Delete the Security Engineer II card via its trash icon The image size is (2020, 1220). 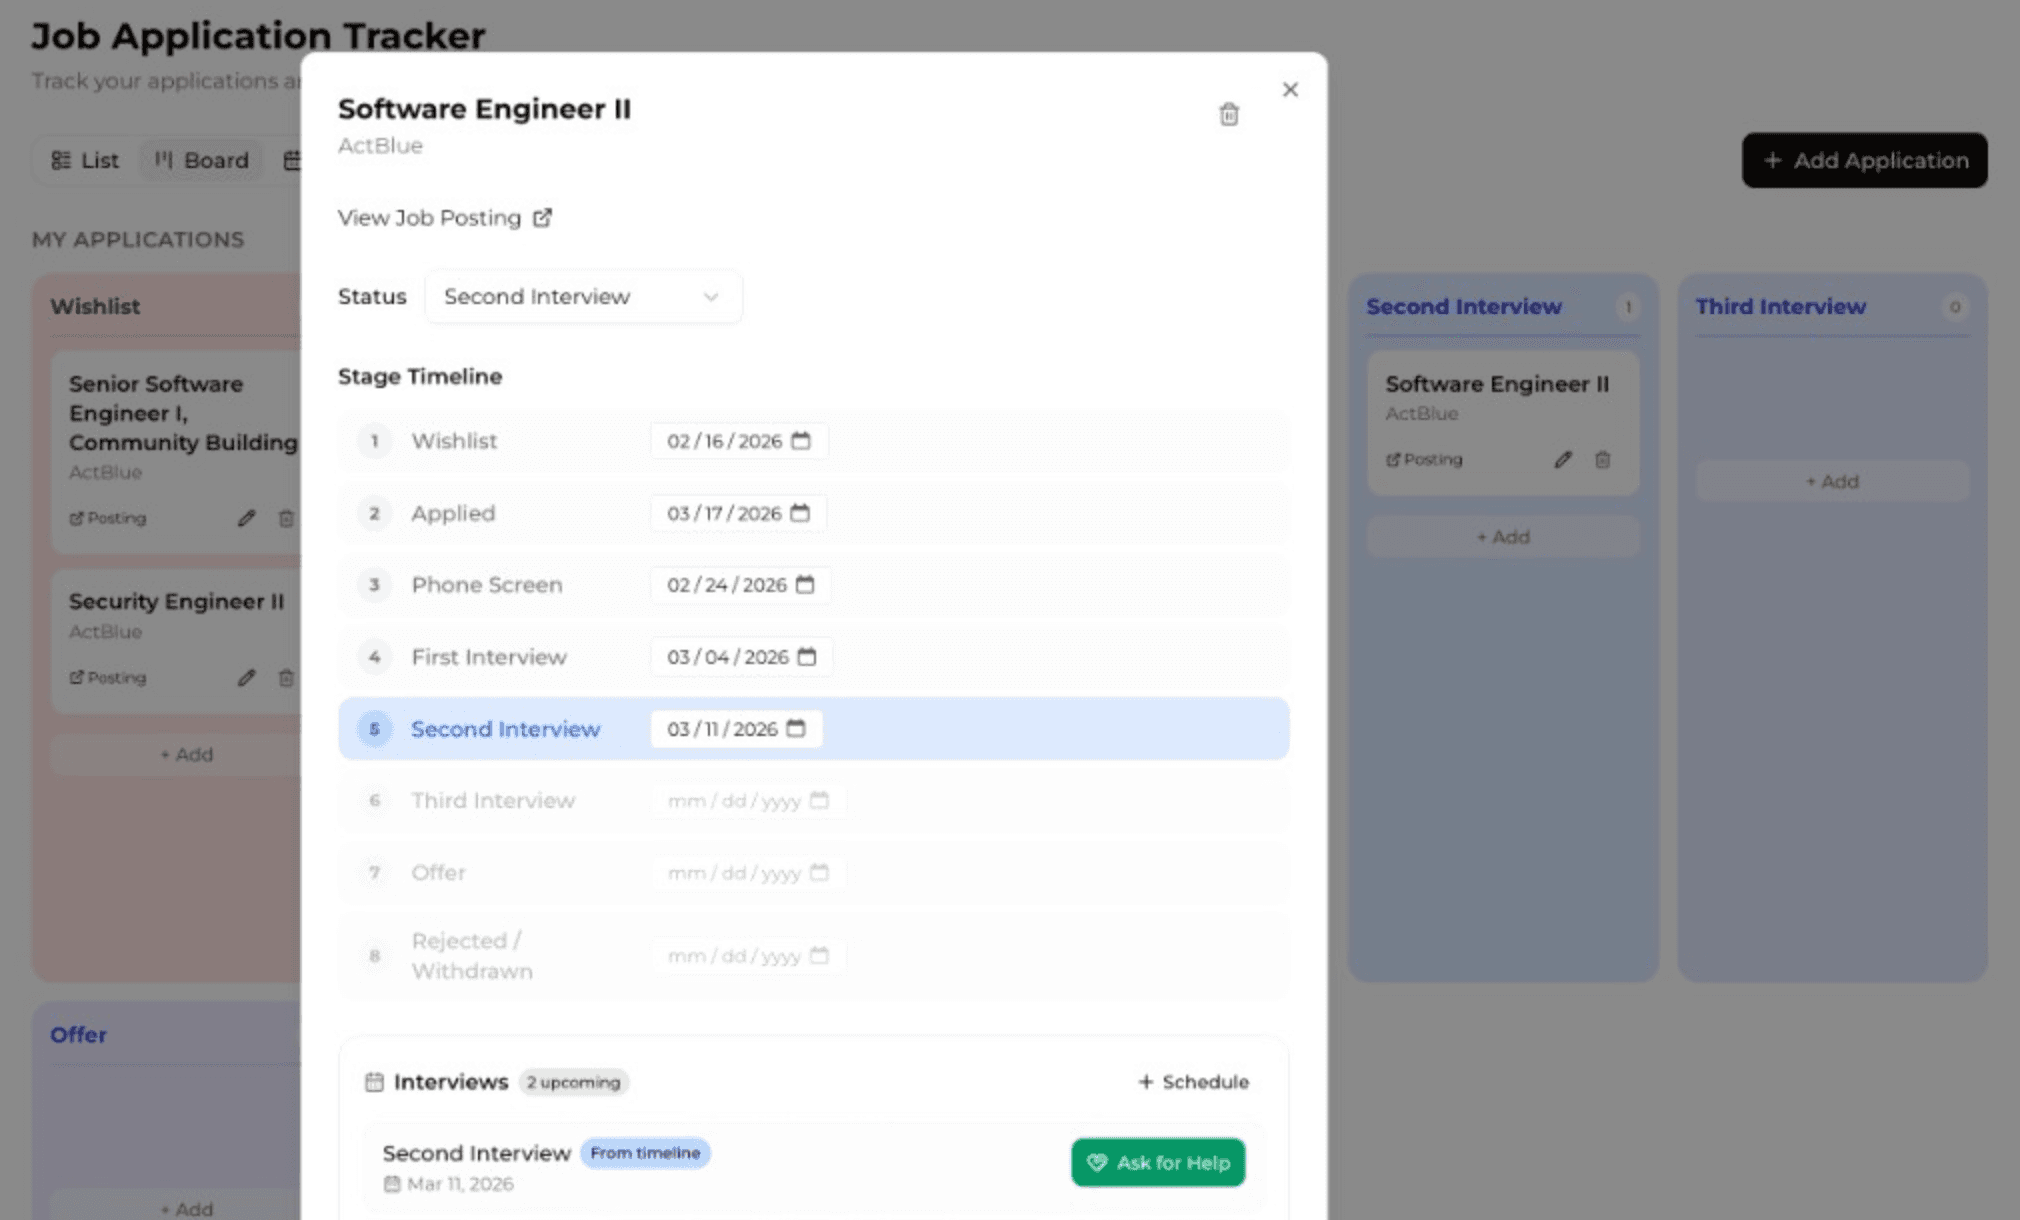285,677
